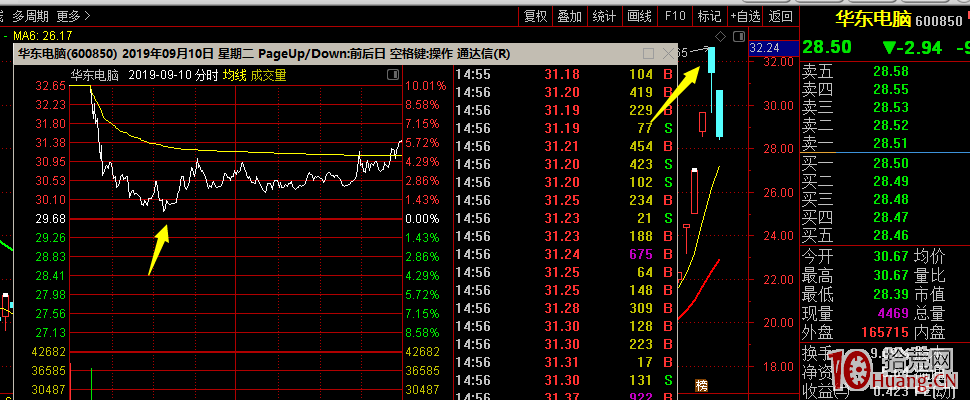Screen dimensions: 970x400
Task: Select the 买一 28.50 order book row
Action: 885,163
